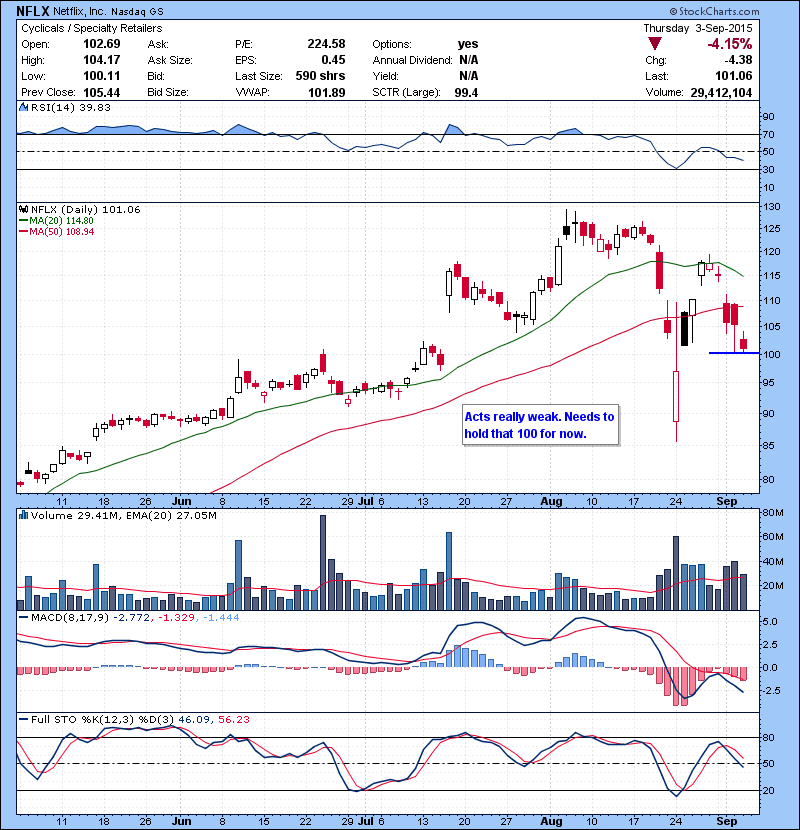Click the red down-triangle change indicator

point(654,44)
